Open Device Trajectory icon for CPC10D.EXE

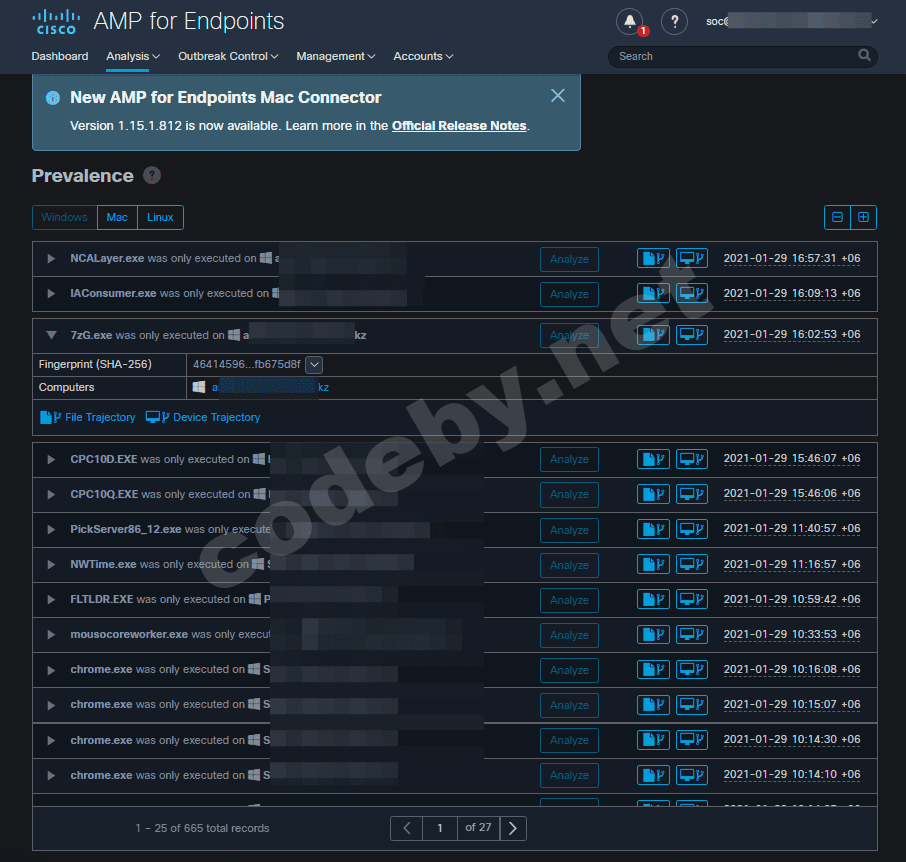click(692, 459)
